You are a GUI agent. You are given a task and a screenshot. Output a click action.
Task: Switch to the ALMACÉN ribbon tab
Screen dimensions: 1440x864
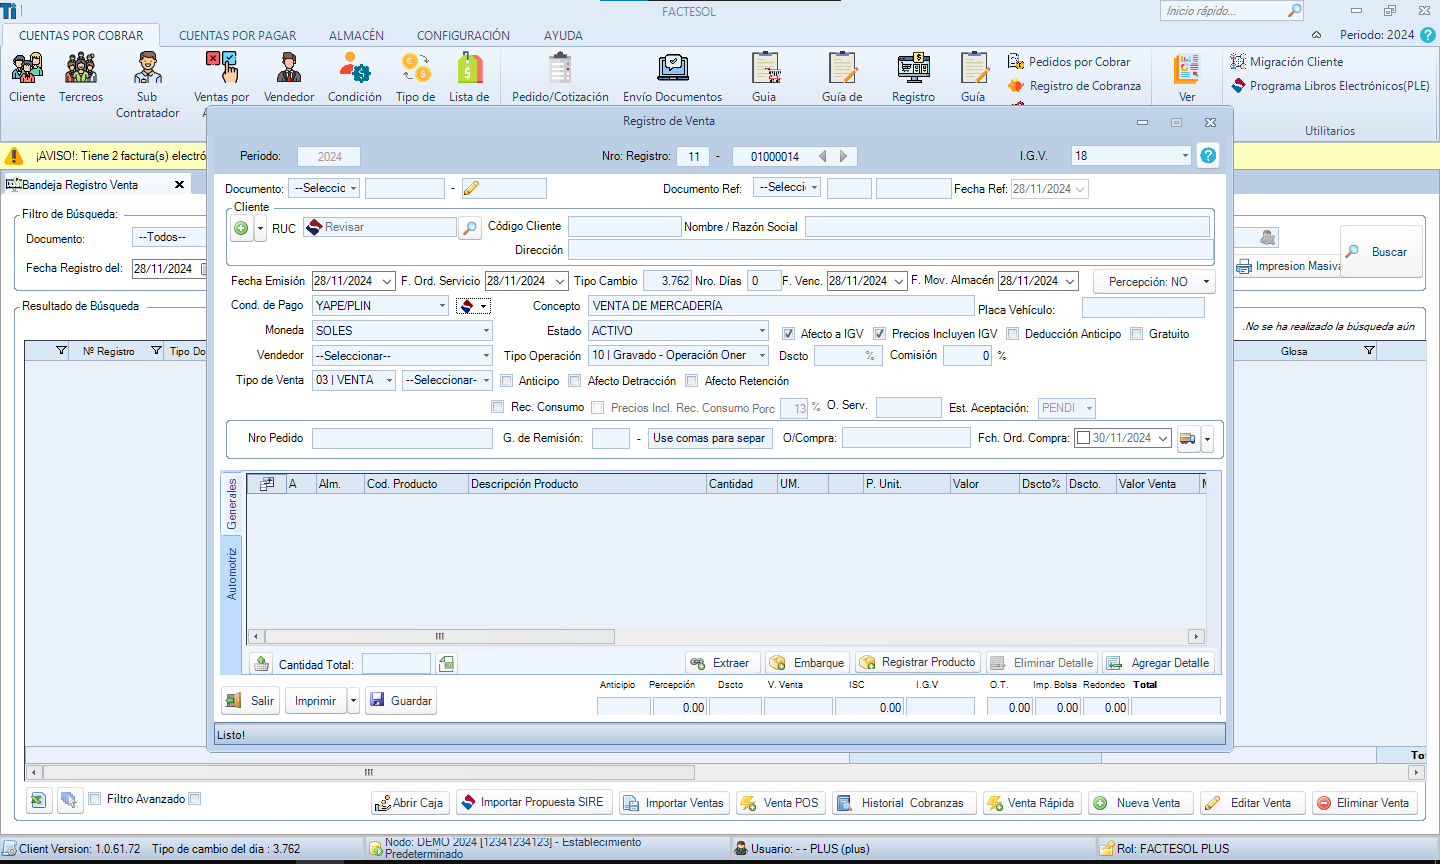(x=356, y=35)
